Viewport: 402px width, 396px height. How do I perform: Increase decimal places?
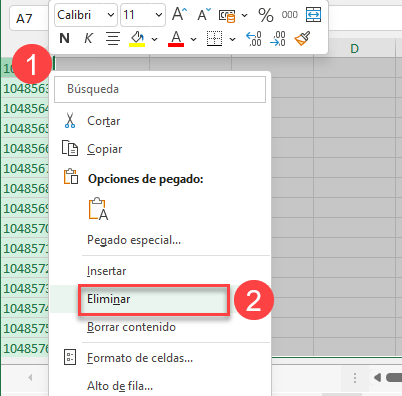[254, 39]
